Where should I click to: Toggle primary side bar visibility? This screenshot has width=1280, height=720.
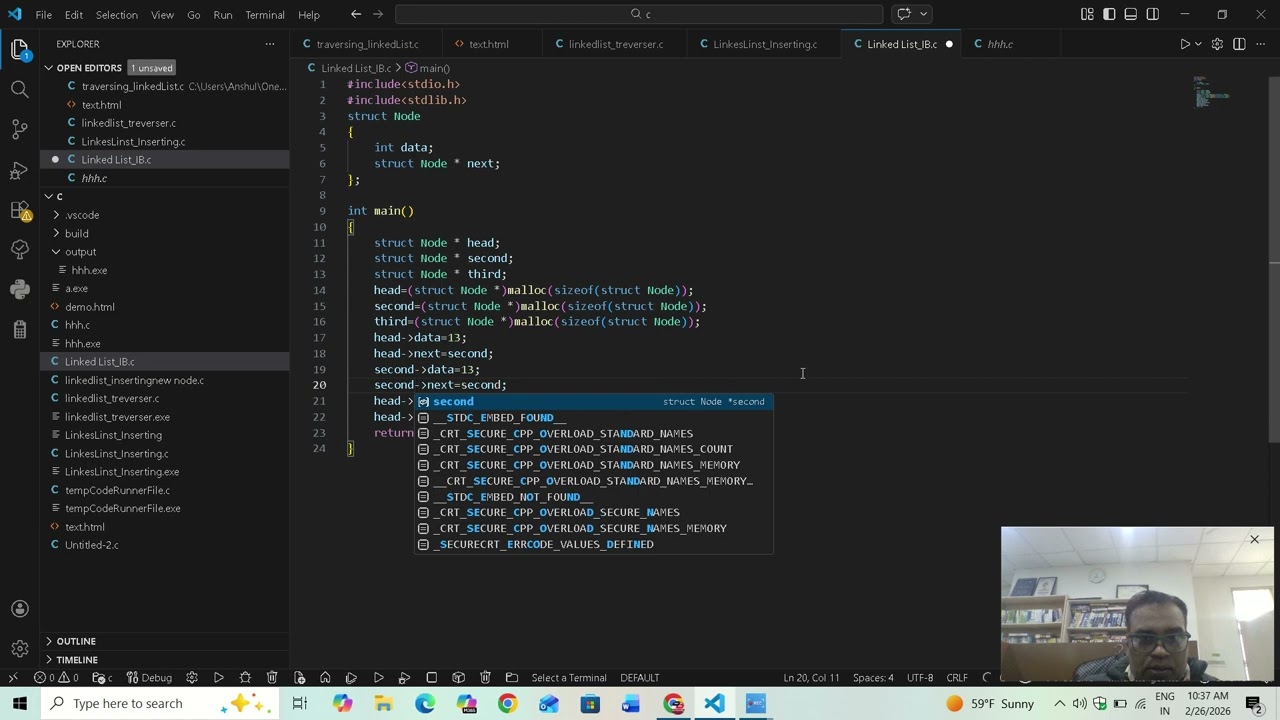[1109, 14]
